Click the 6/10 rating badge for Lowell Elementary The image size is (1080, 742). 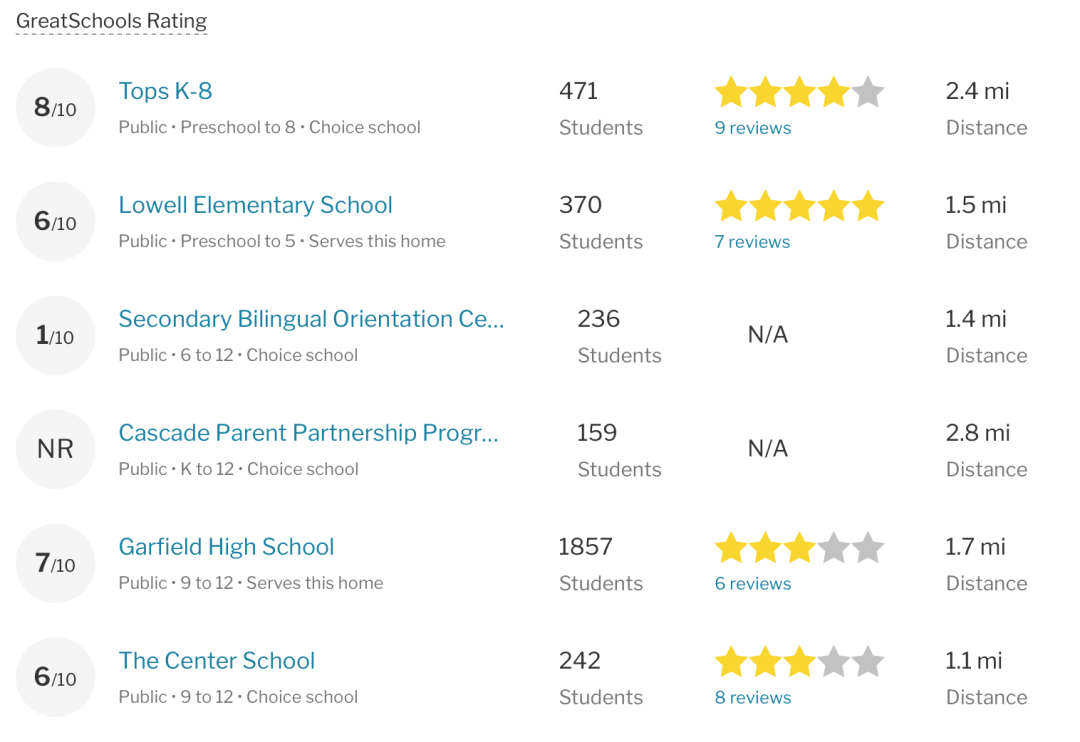(55, 221)
